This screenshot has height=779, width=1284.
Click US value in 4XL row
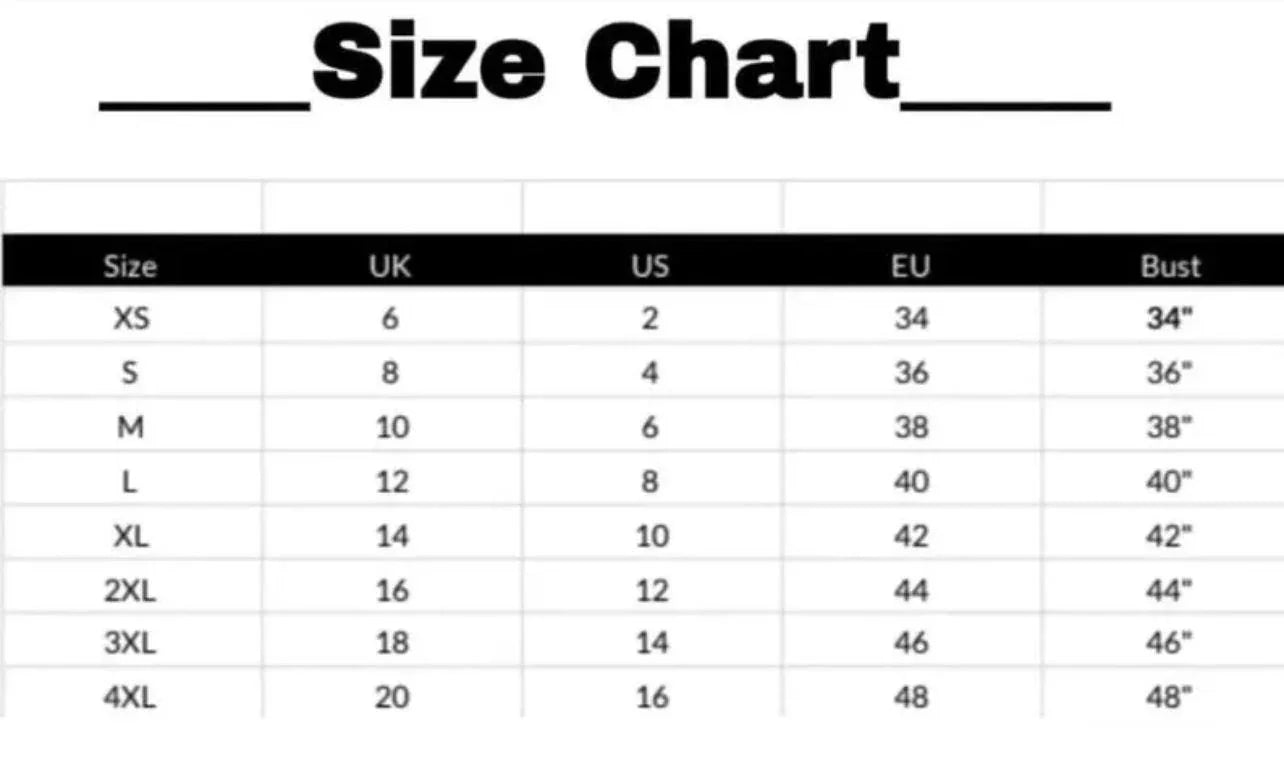click(x=651, y=697)
